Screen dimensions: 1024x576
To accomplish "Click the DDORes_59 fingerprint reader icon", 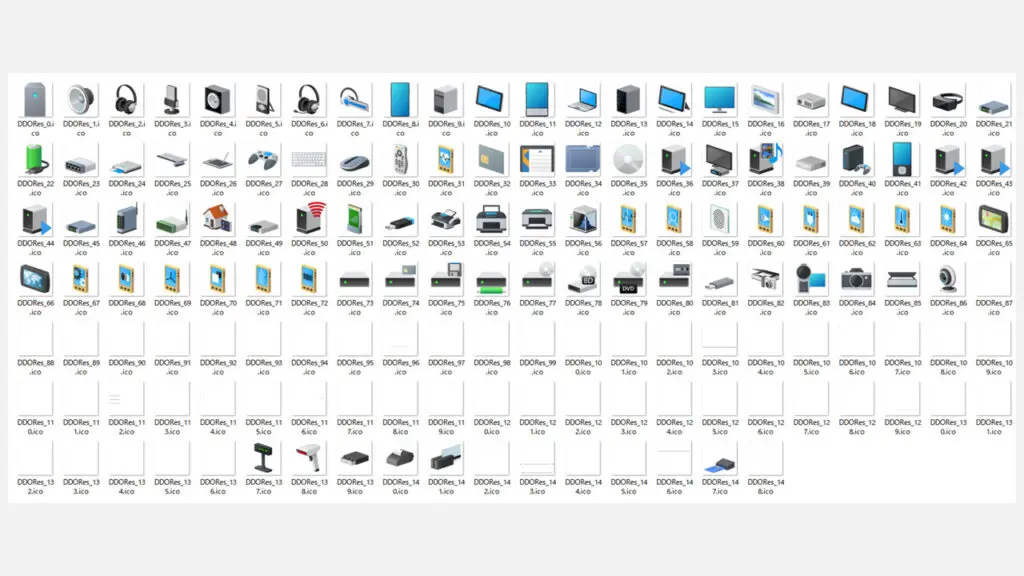I will (720, 219).
